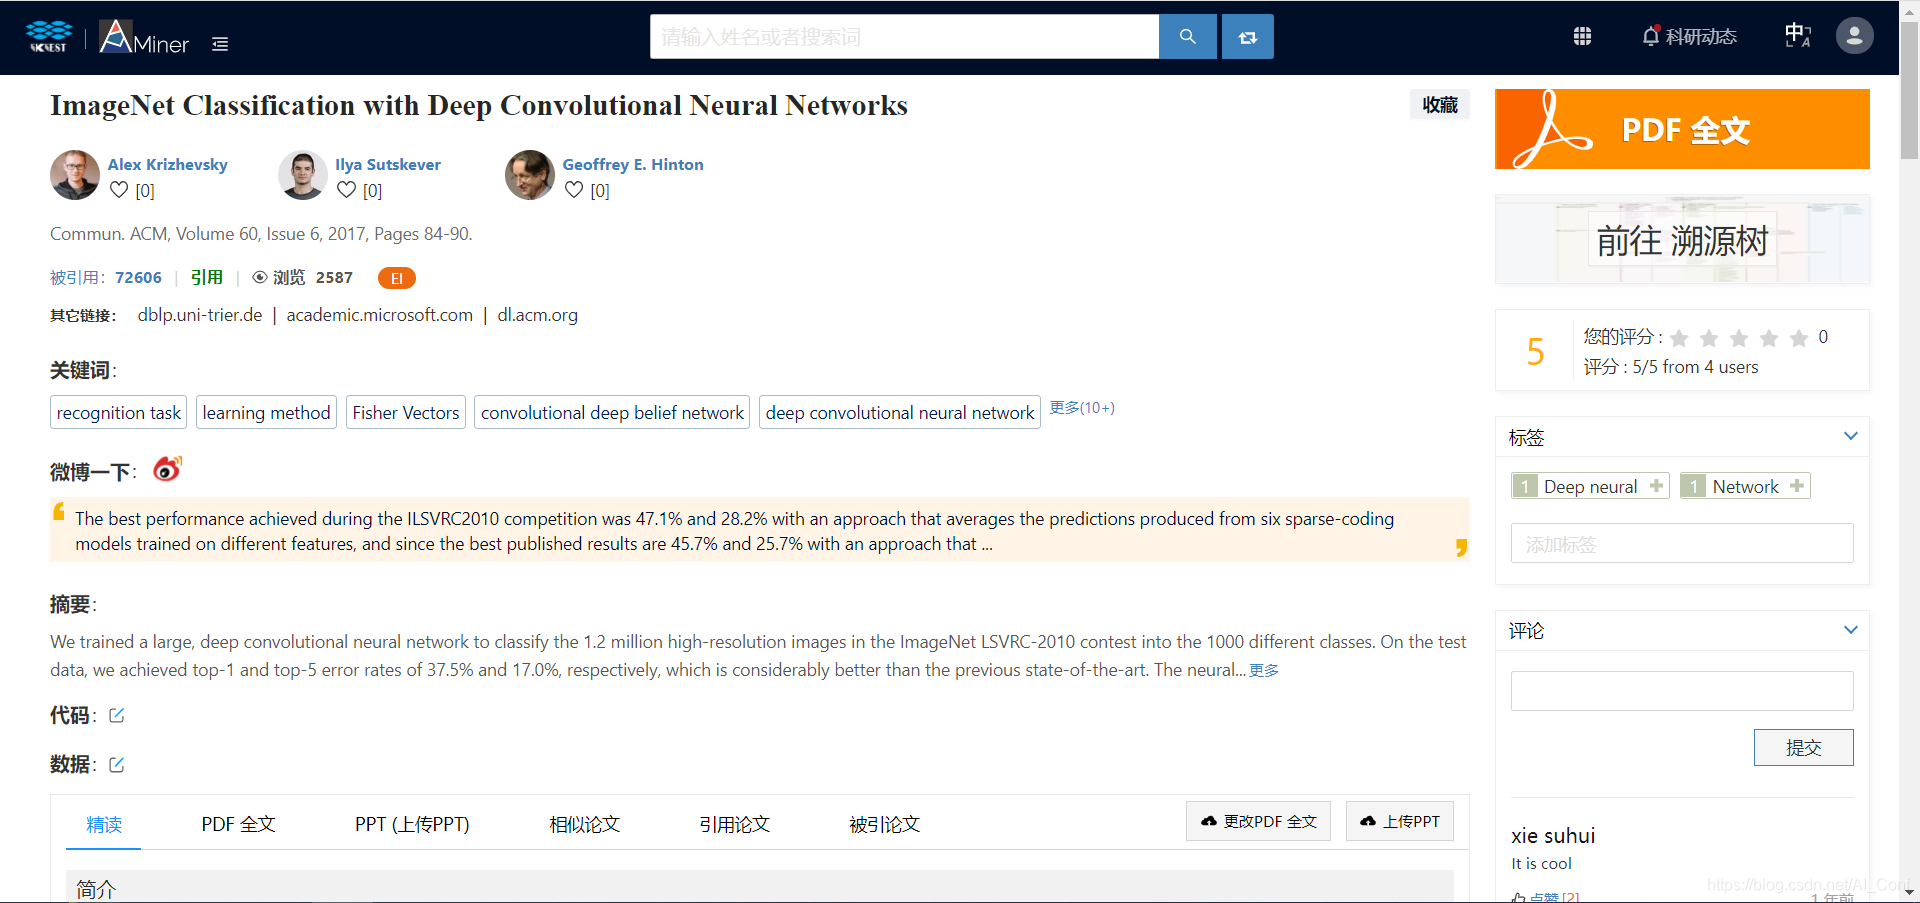Image resolution: width=1920 pixels, height=903 pixels.
Task: Switch to the PDF 全文 tab
Action: tap(238, 824)
